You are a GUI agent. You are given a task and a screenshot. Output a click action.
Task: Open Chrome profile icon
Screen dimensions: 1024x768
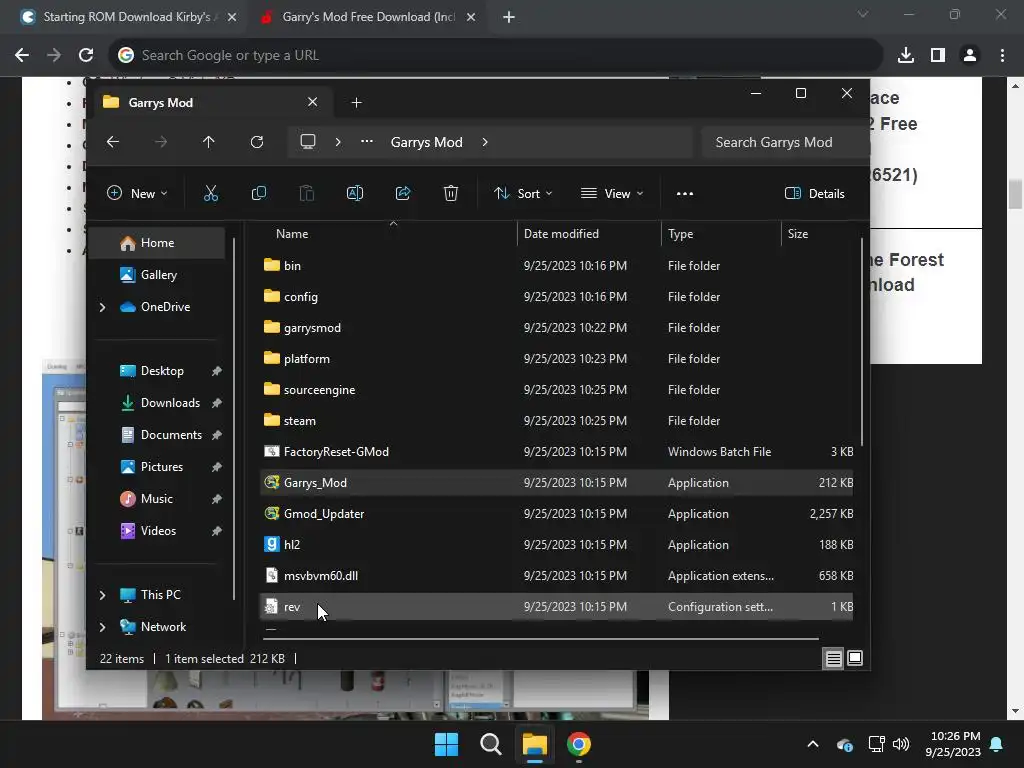click(x=970, y=55)
